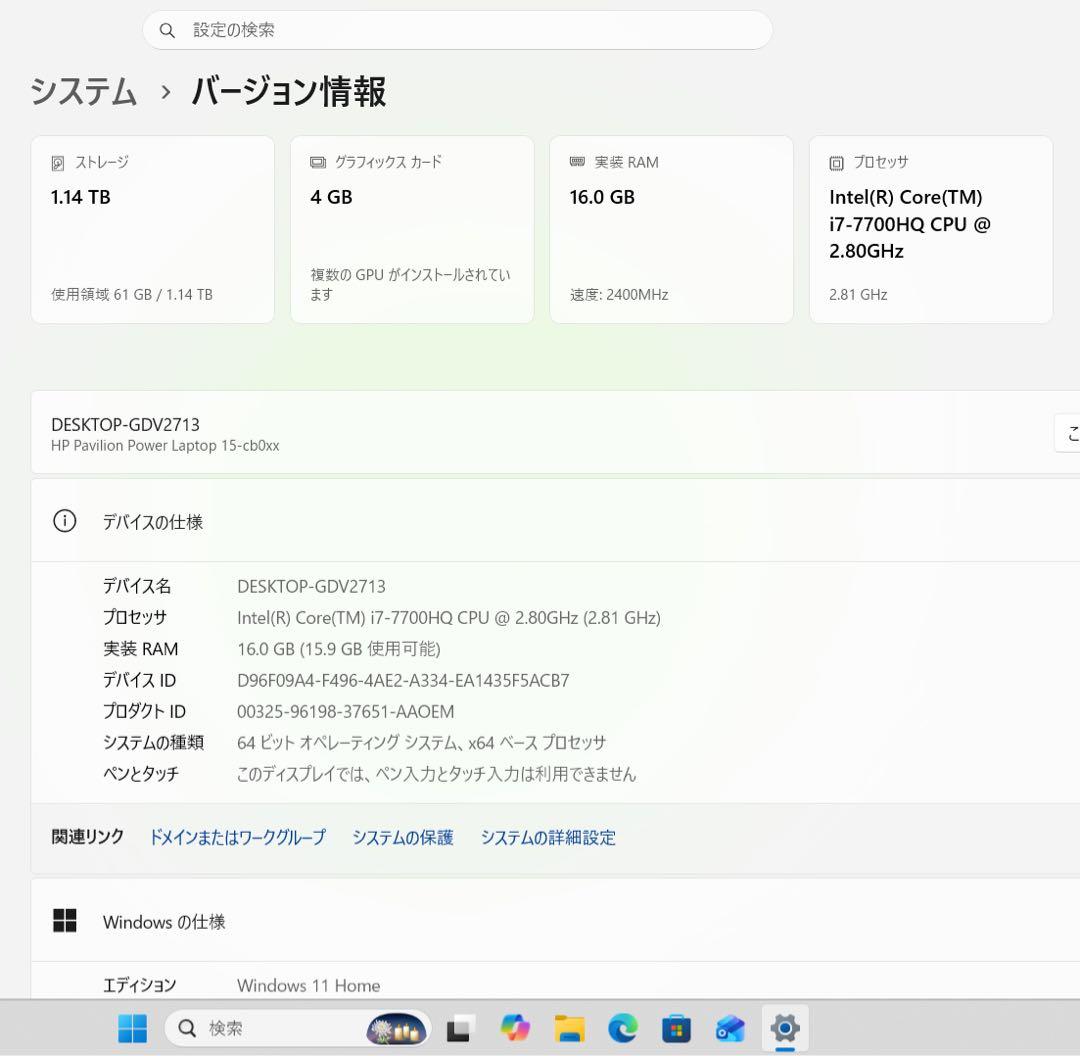1080x1056 pixels.
Task: Click 使用領域 61 GB / 1.14 TB text
Action: [x=132, y=295]
